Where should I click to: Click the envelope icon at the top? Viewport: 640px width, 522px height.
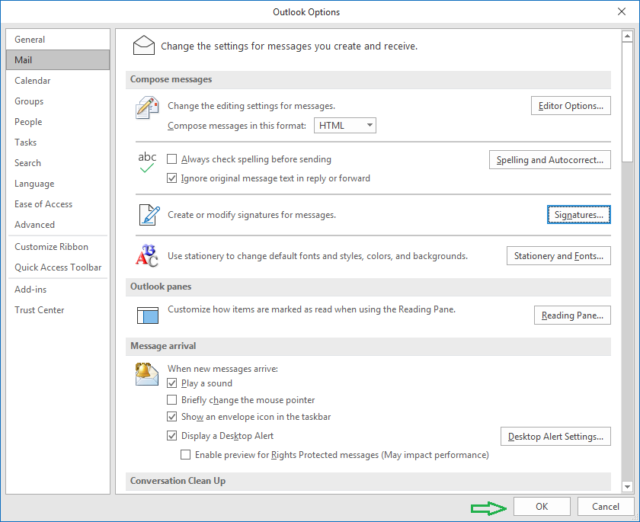click(x=145, y=45)
